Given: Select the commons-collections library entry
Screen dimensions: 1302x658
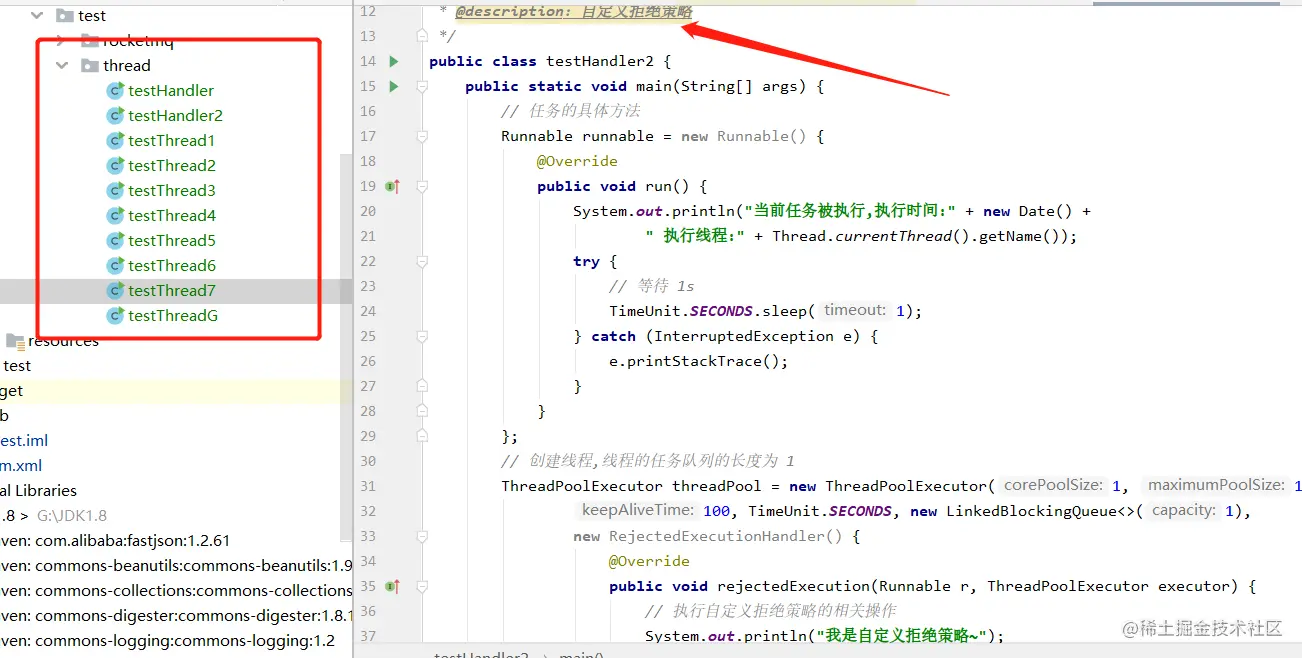Looking at the screenshot, I should coord(176,590).
